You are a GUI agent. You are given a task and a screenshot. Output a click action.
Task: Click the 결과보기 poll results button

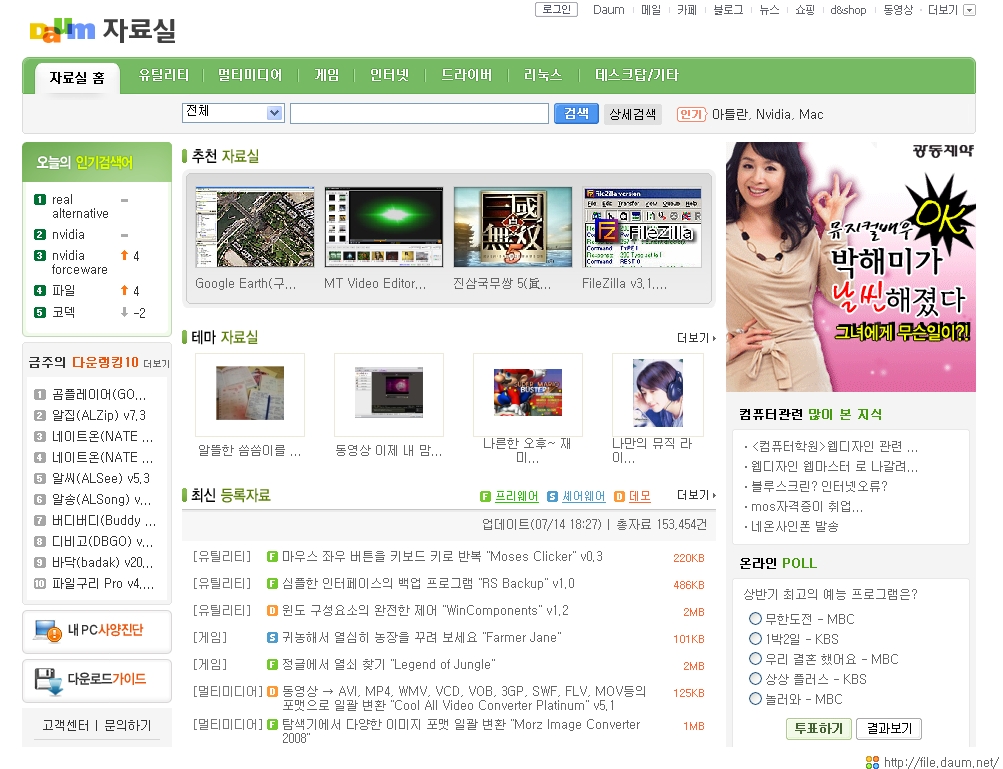[888, 729]
